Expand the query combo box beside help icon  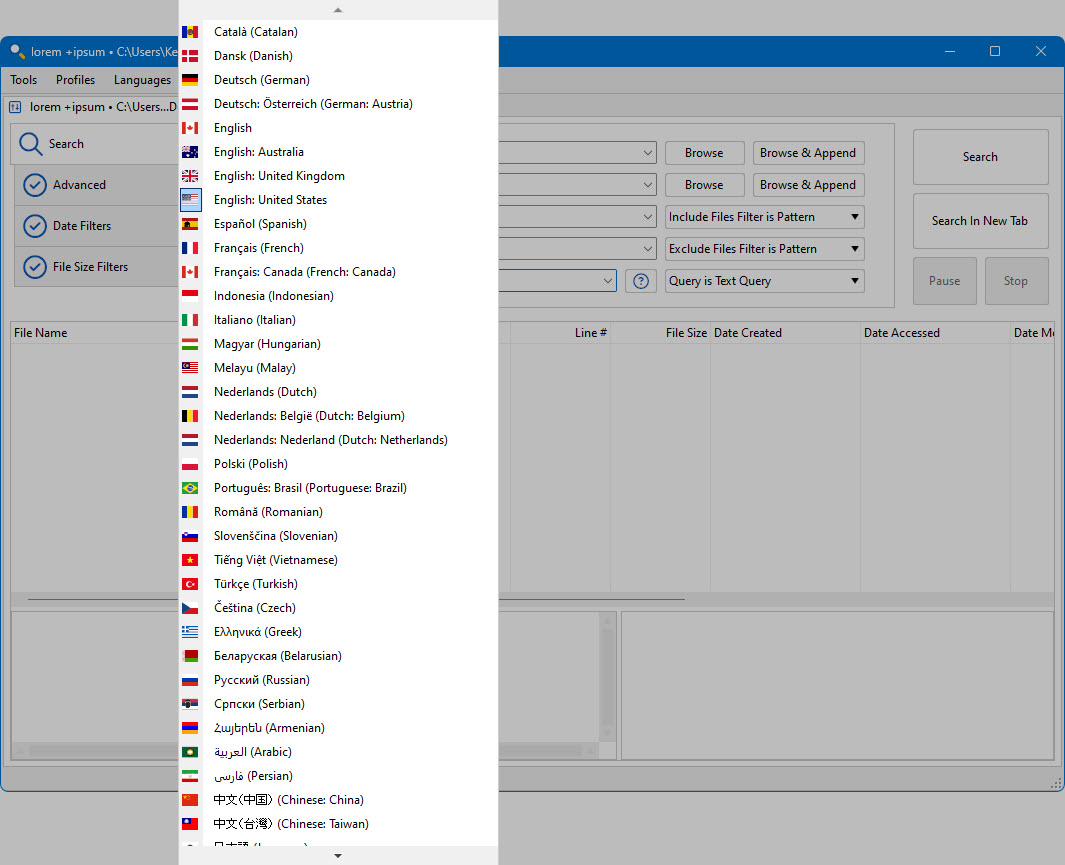click(607, 281)
